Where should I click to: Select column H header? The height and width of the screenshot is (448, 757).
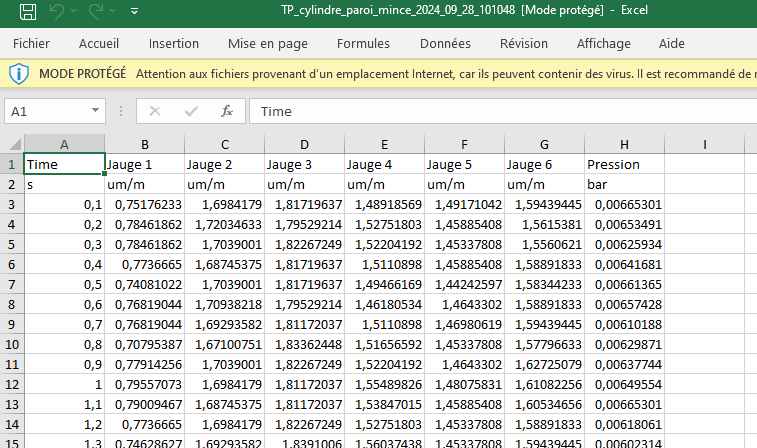coord(624,144)
